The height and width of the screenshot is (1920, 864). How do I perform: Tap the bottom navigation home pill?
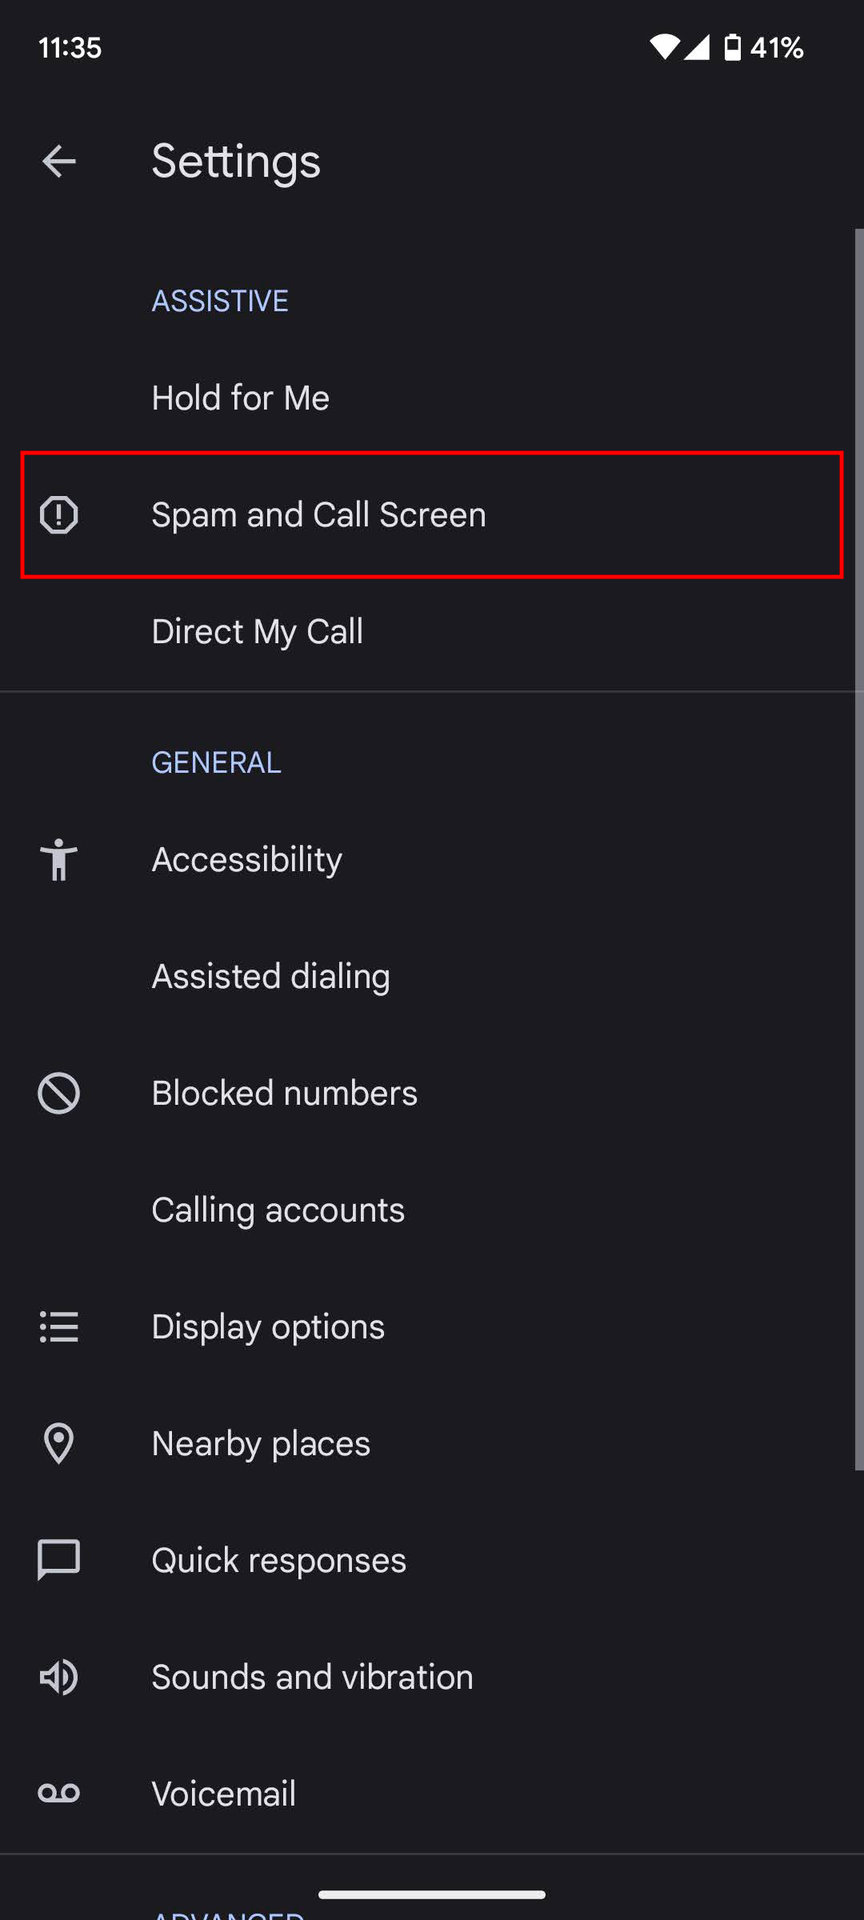(x=432, y=1894)
